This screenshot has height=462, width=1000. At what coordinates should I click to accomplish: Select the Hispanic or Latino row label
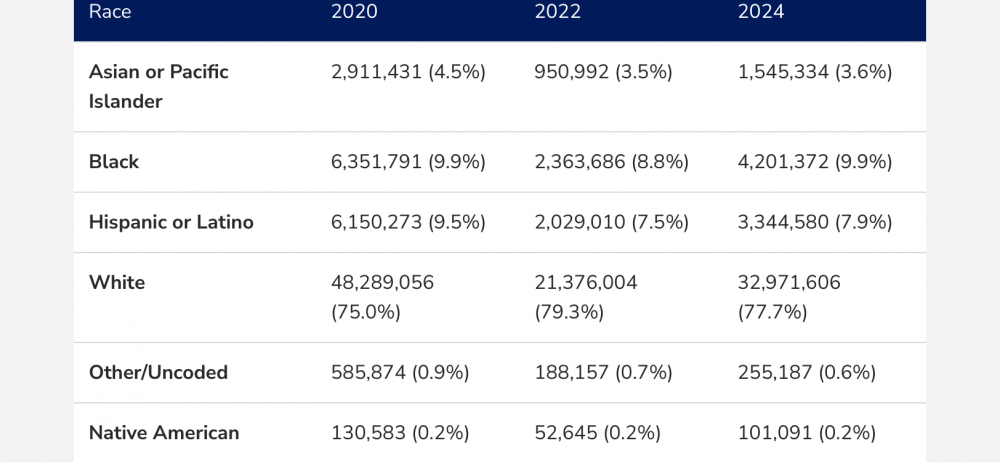(x=171, y=222)
